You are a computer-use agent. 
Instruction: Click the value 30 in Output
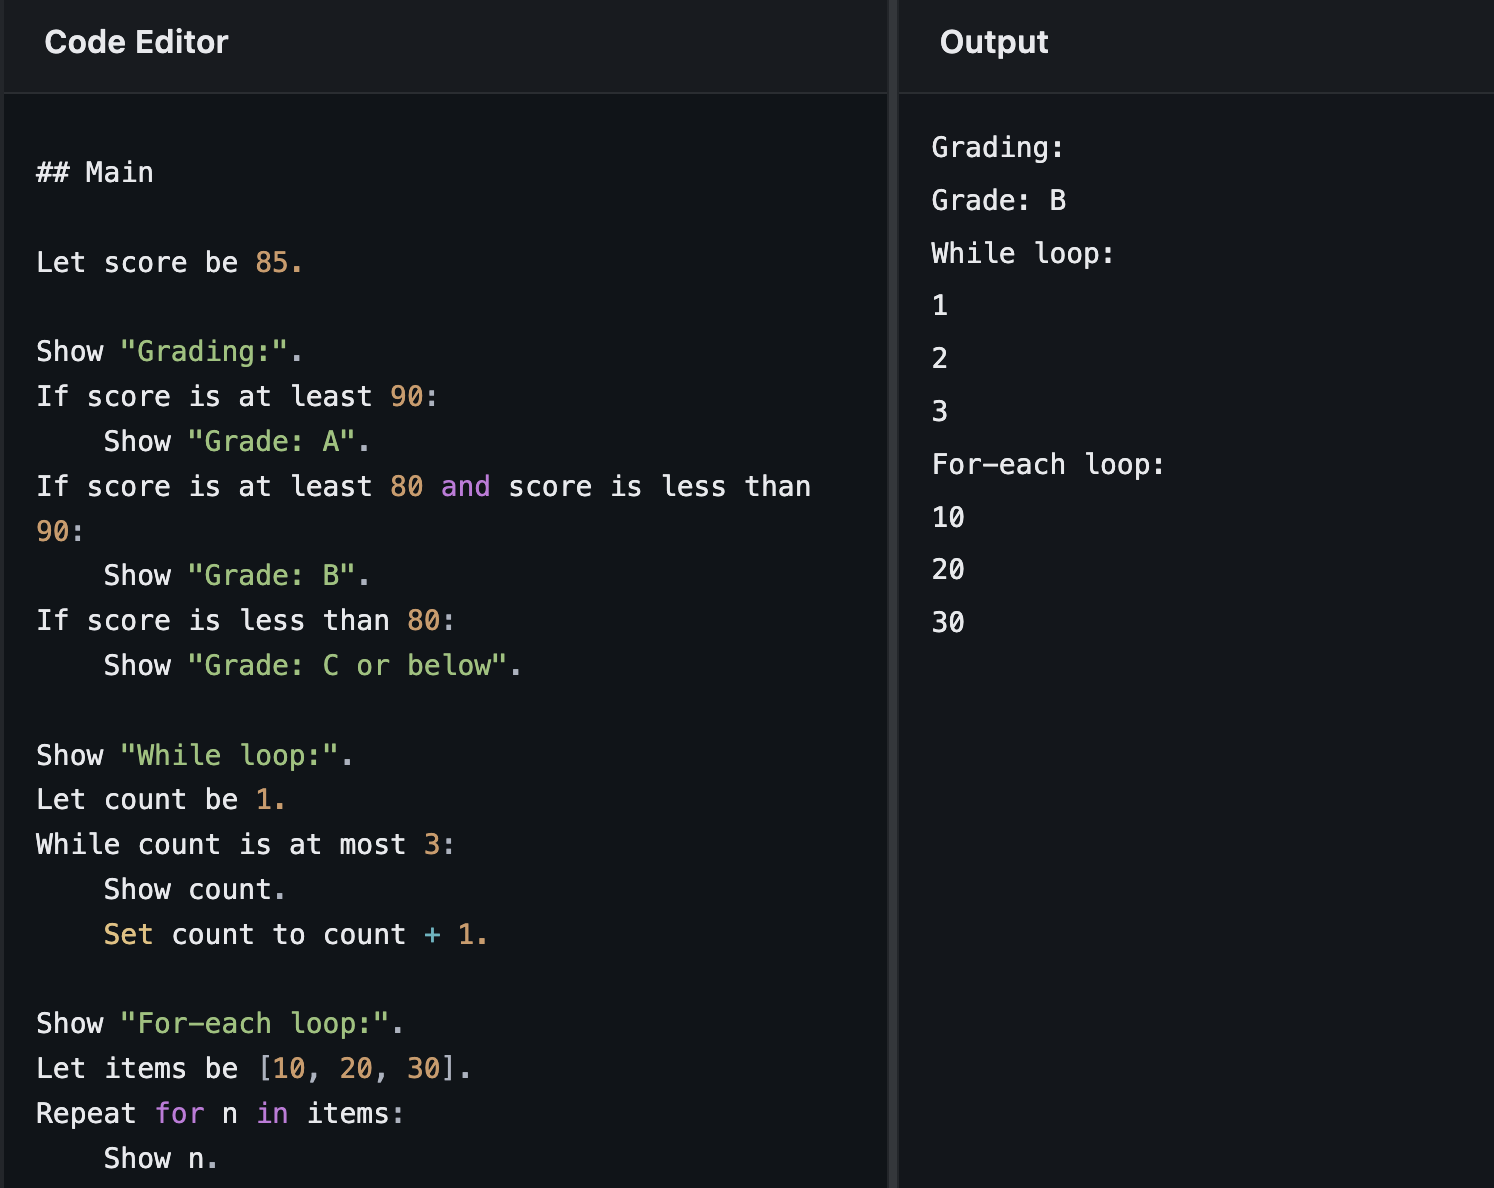[x=947, y=622]
